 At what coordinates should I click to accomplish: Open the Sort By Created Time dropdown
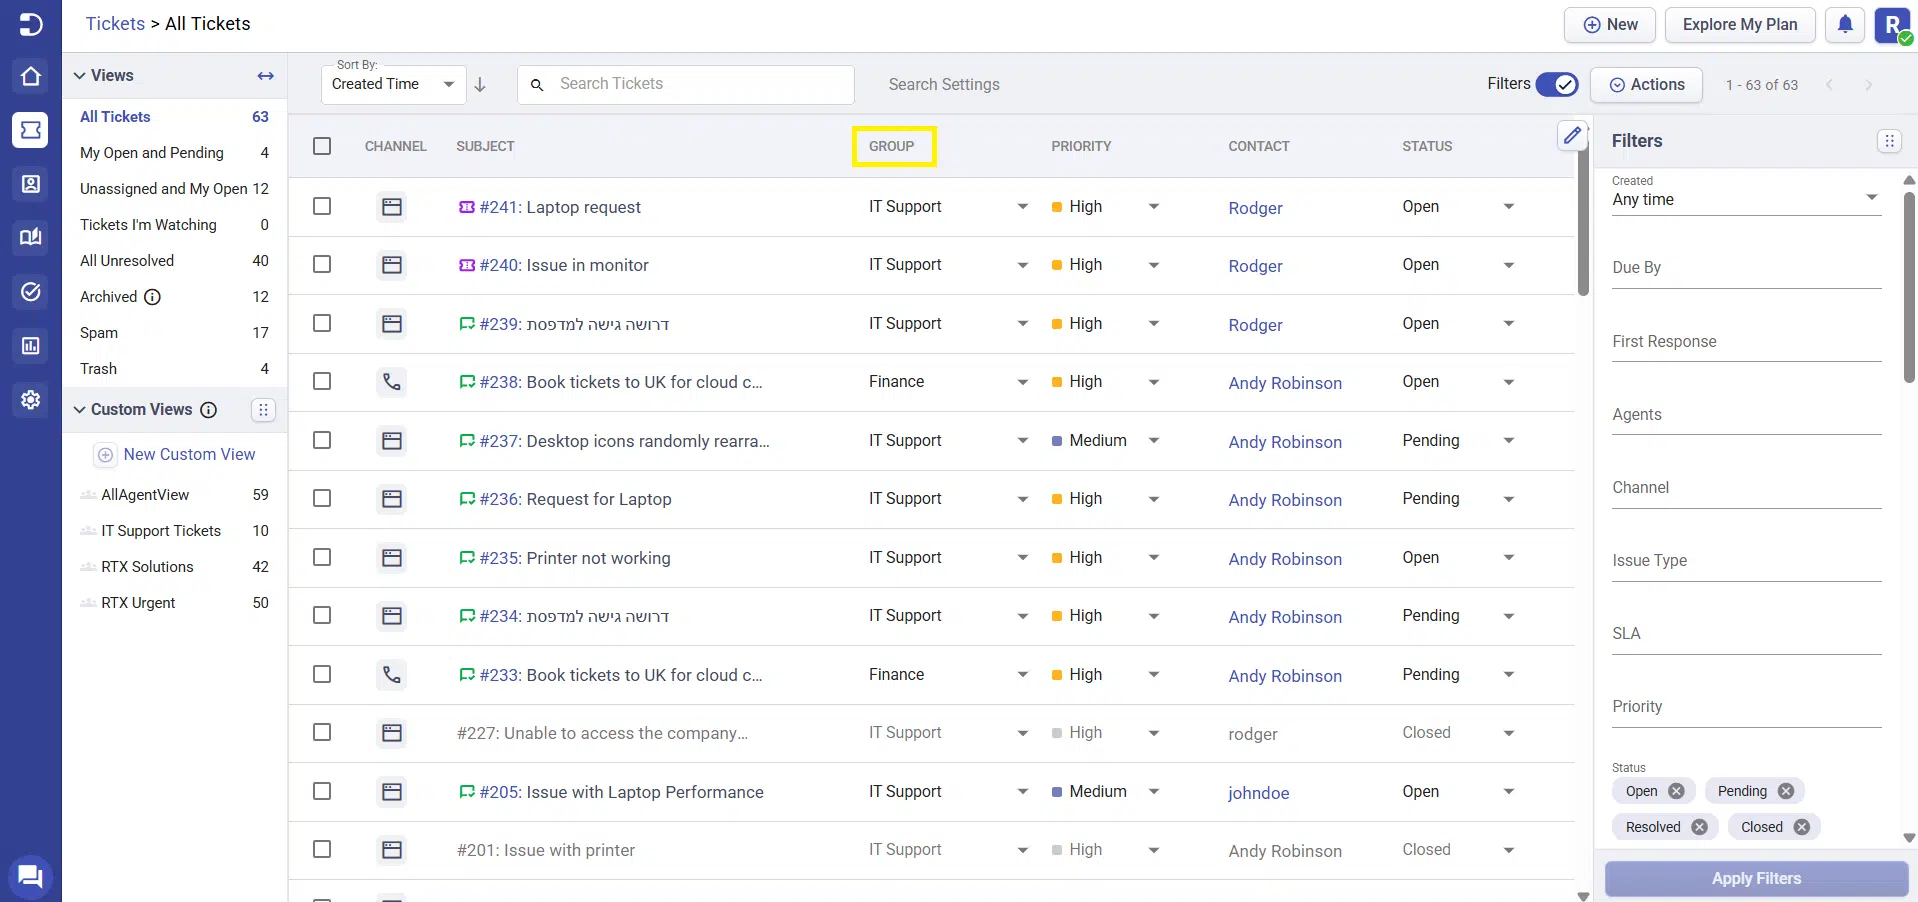pyautogui.click(x=393, y=85)
